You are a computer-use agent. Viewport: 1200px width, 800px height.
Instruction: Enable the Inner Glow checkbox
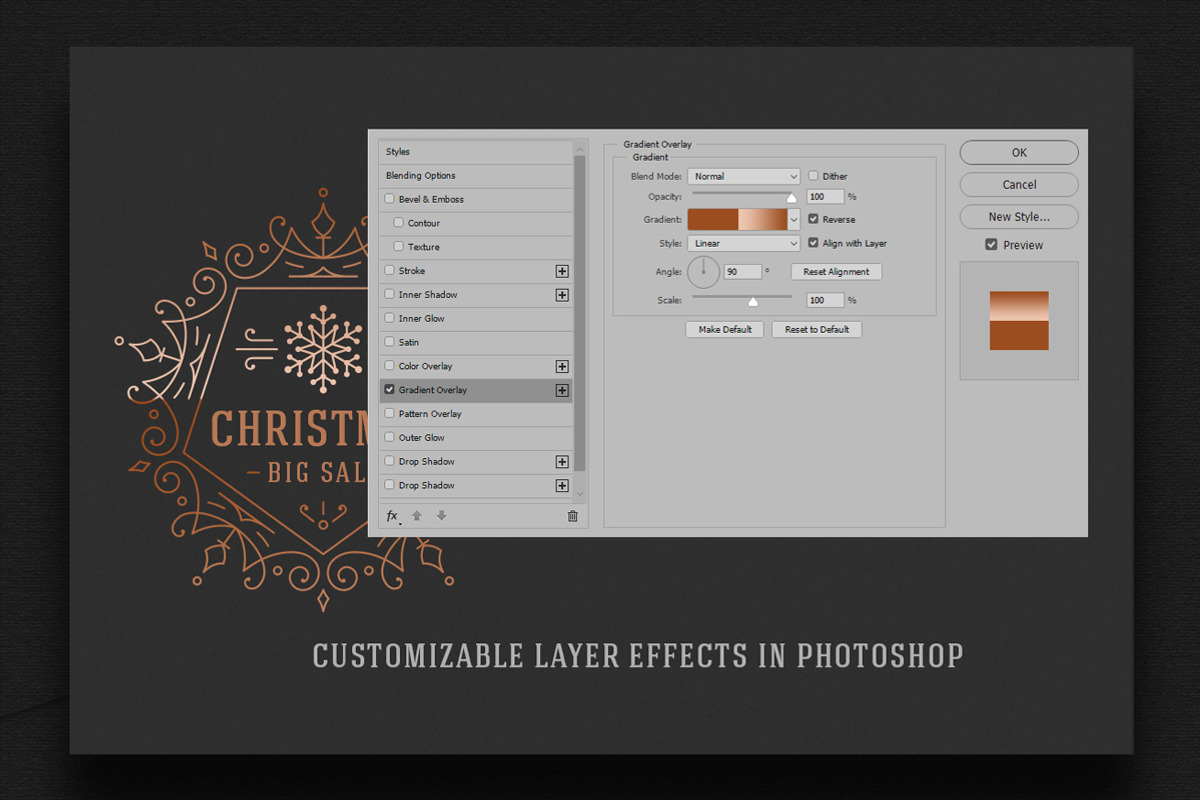390,318
